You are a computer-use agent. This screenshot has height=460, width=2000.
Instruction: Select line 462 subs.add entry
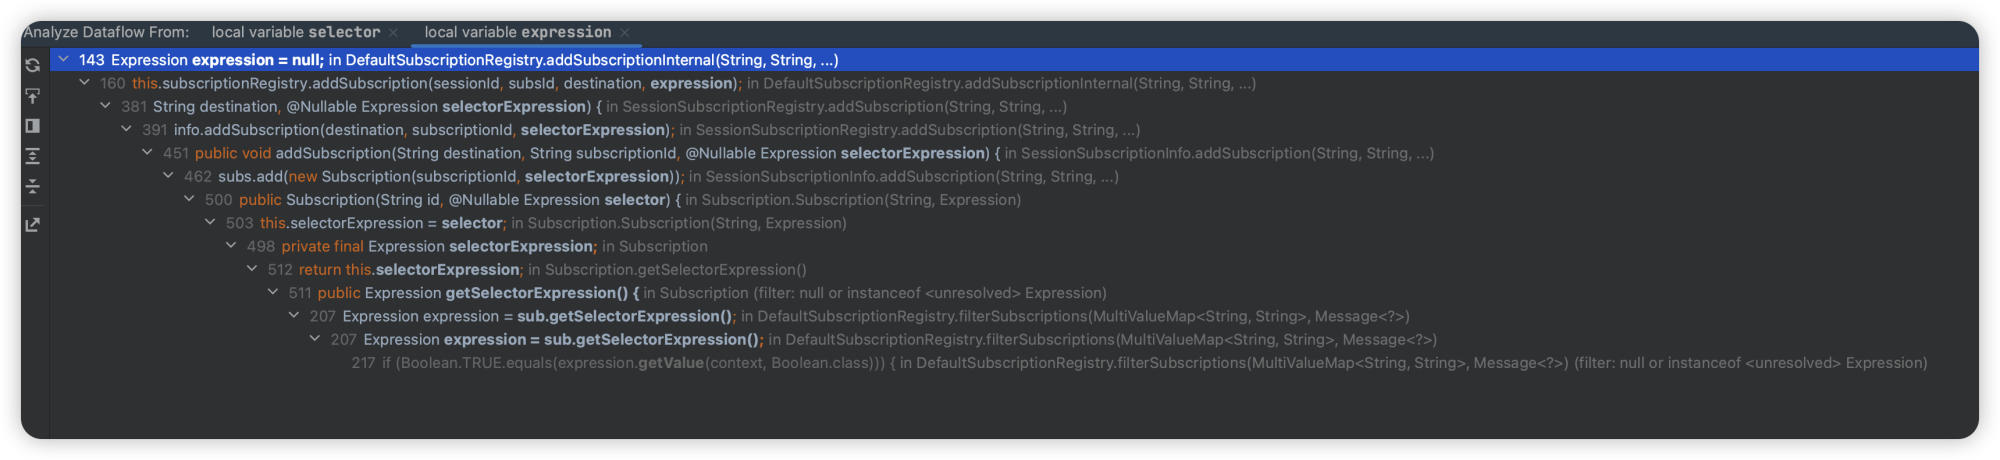click(x=651, y=177)
